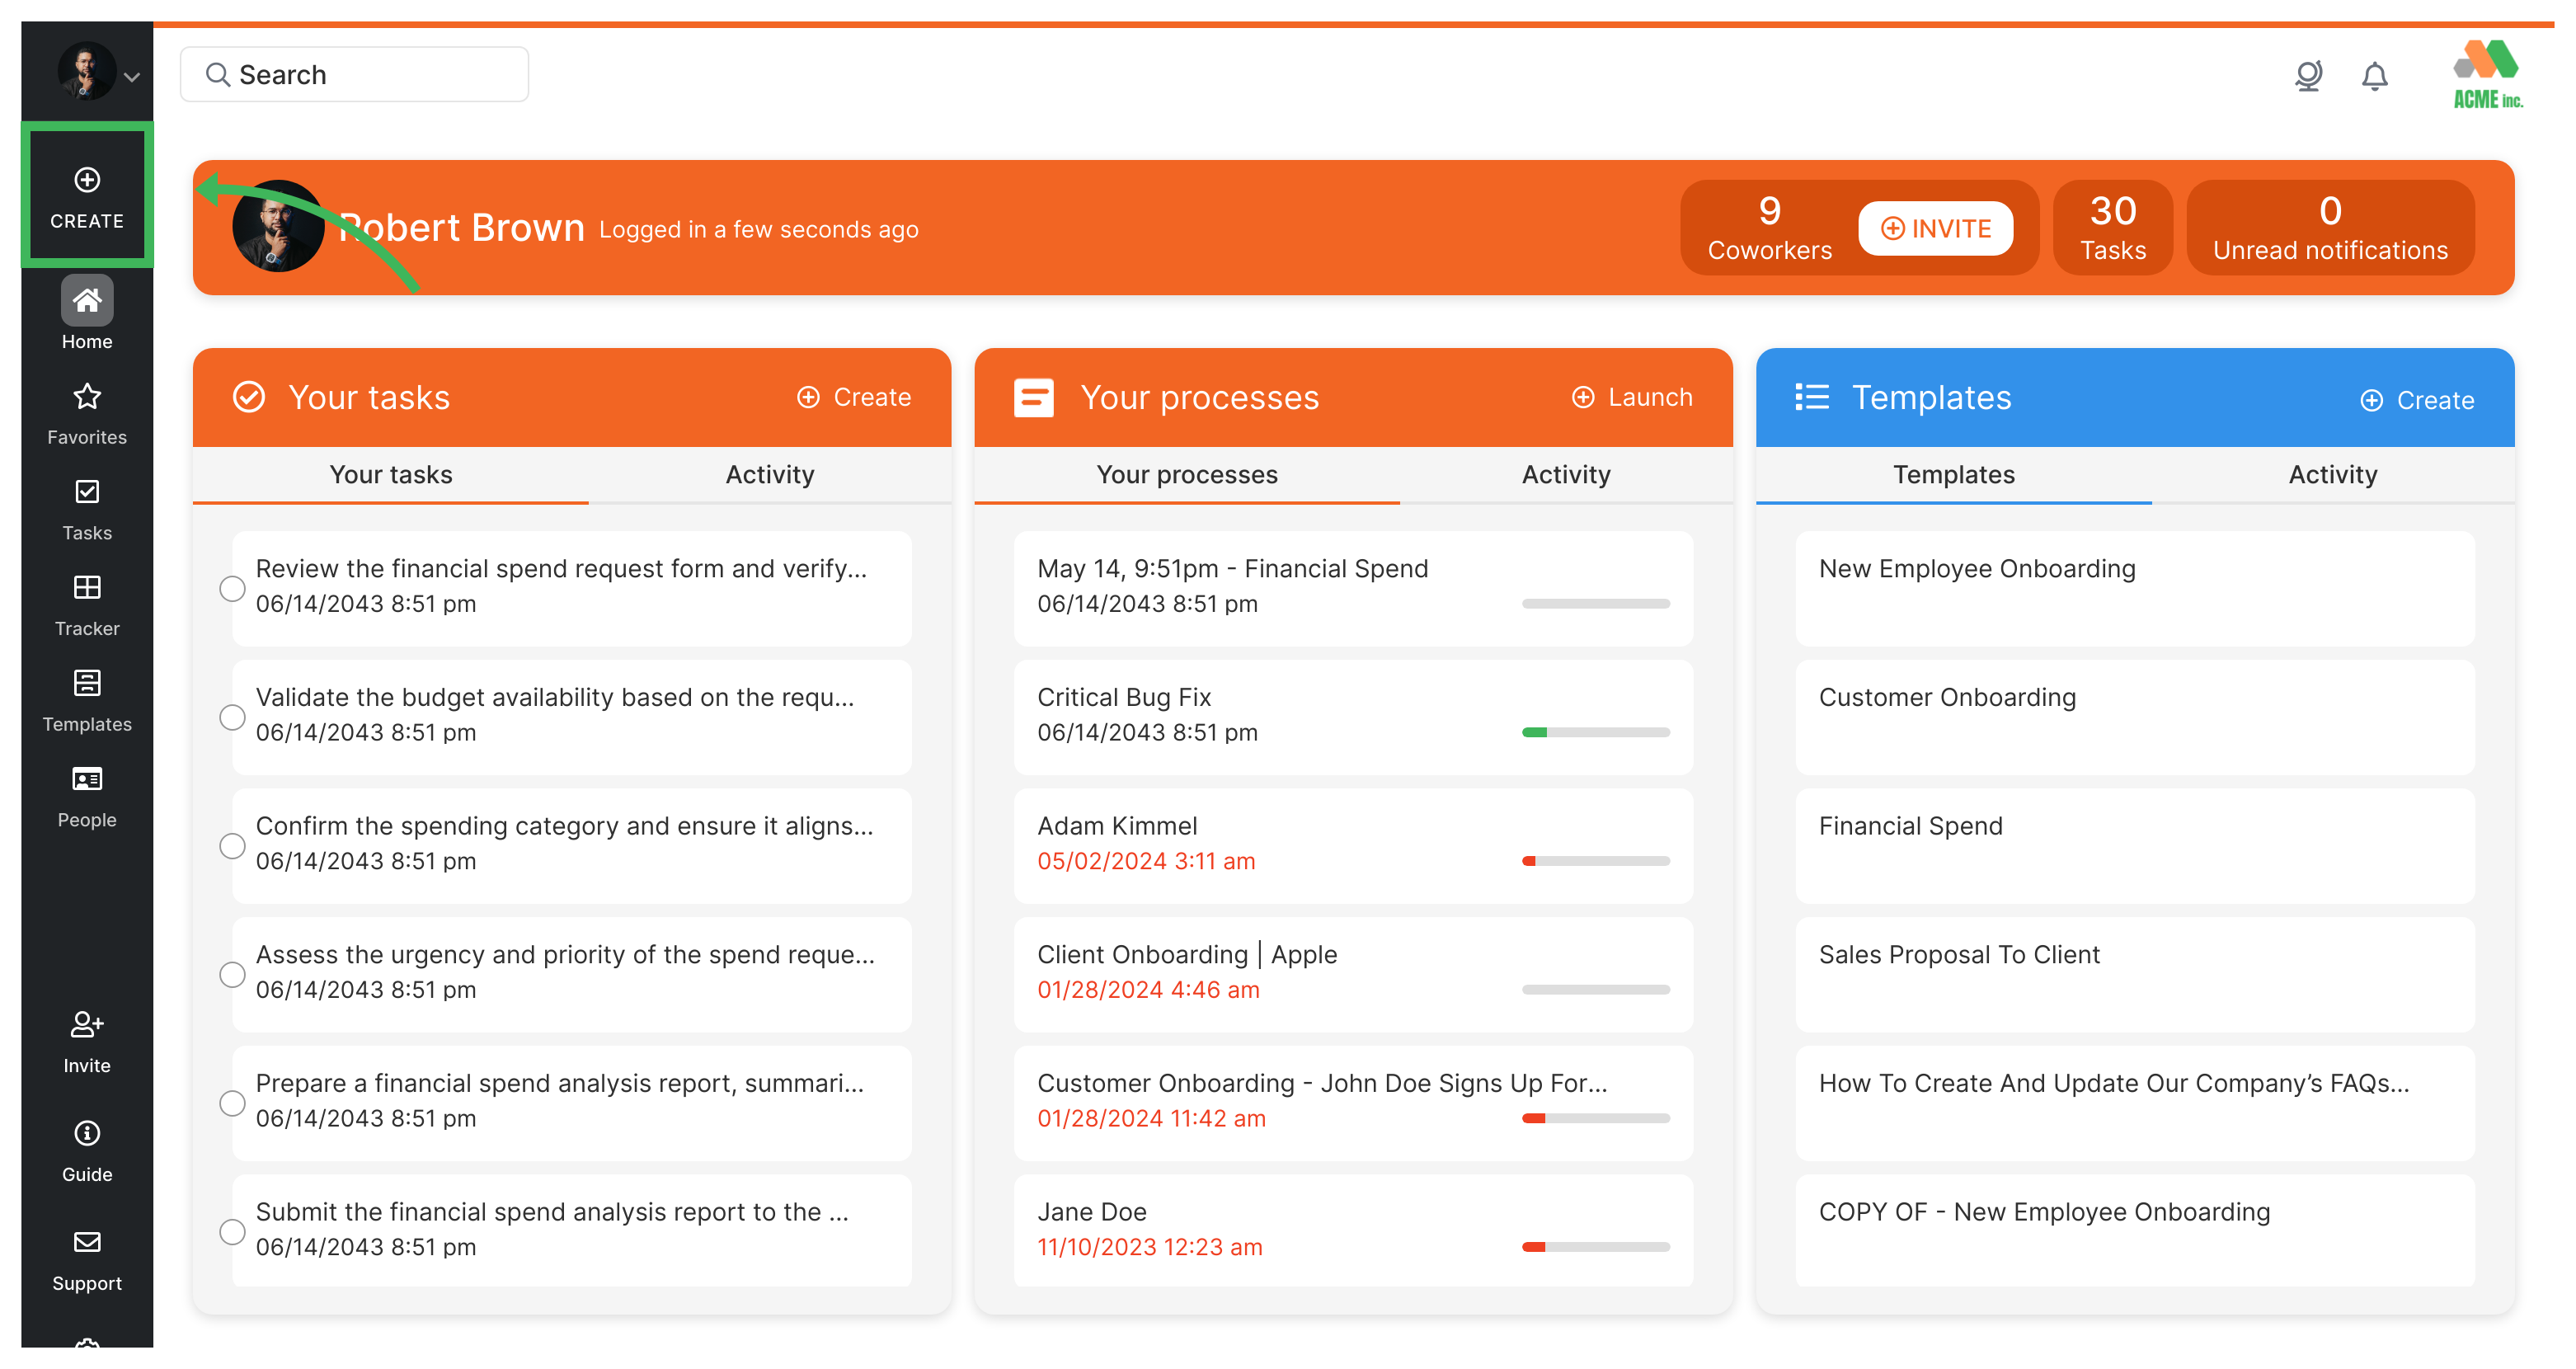The height and width of the screenshot is (1369, 2576).
Task: Click the CREATE plus icon in sidebar
Action: [87, 180]
